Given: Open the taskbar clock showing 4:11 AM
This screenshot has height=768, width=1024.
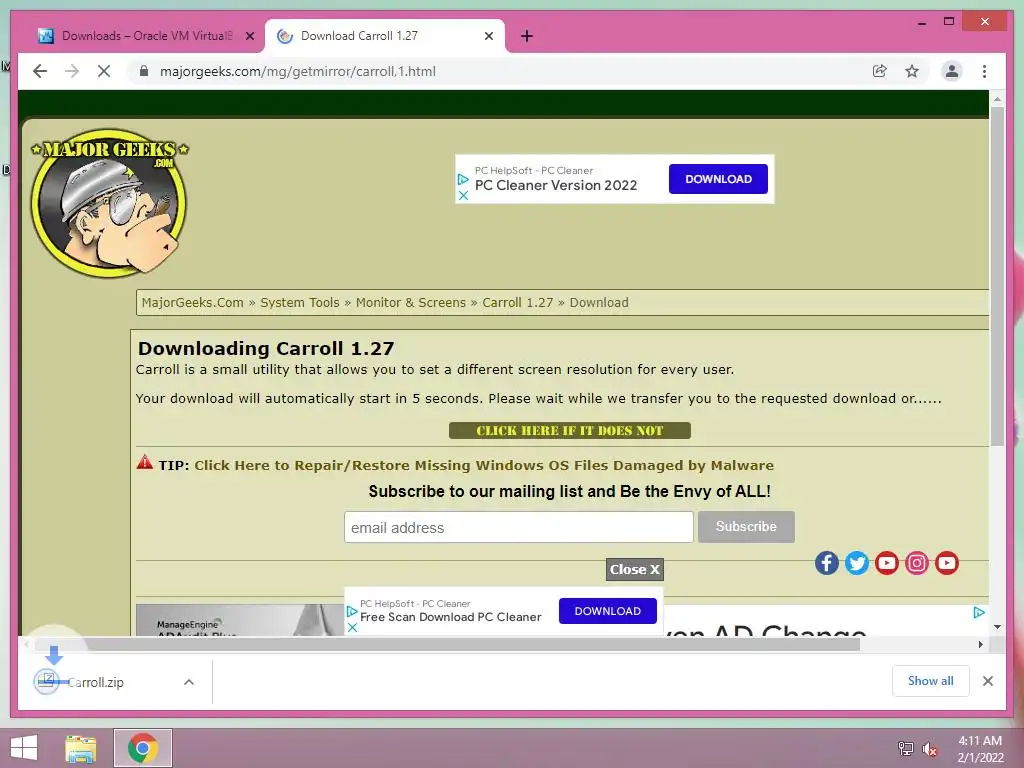Looking at the screenshot, I should point(980,749).
